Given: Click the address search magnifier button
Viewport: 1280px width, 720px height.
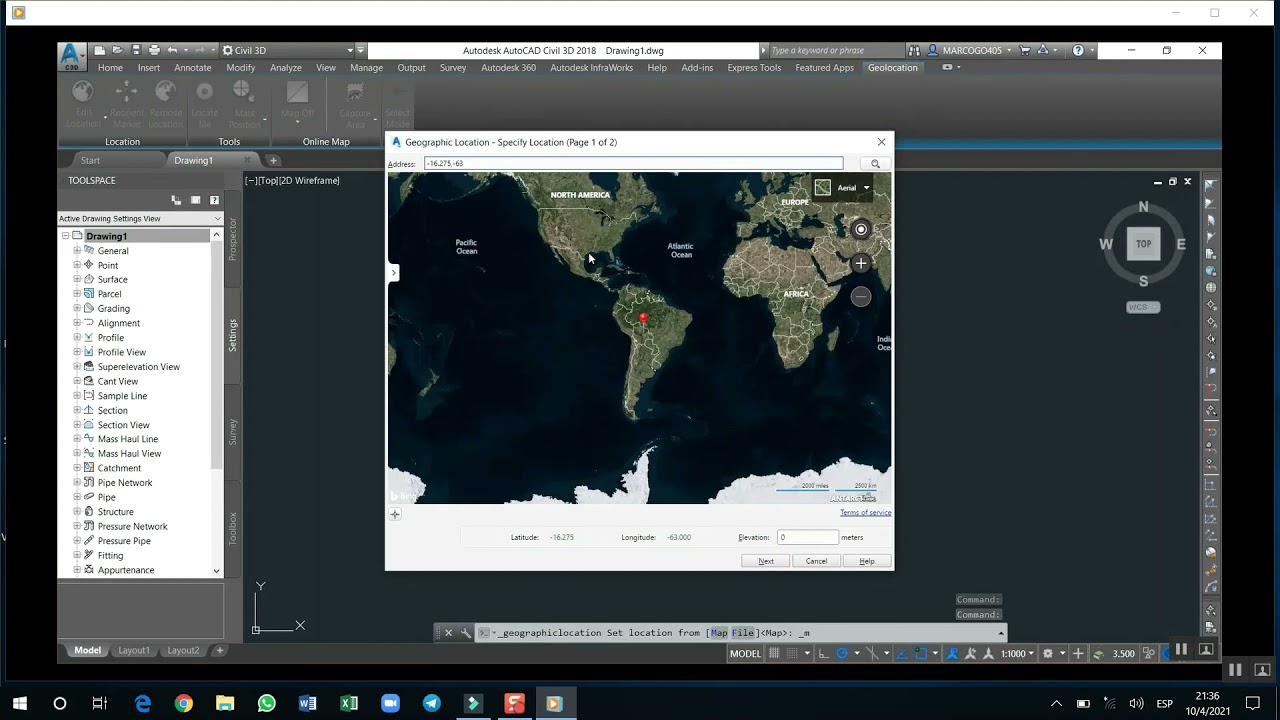Looking at the screenshot, I should point(875,164).
